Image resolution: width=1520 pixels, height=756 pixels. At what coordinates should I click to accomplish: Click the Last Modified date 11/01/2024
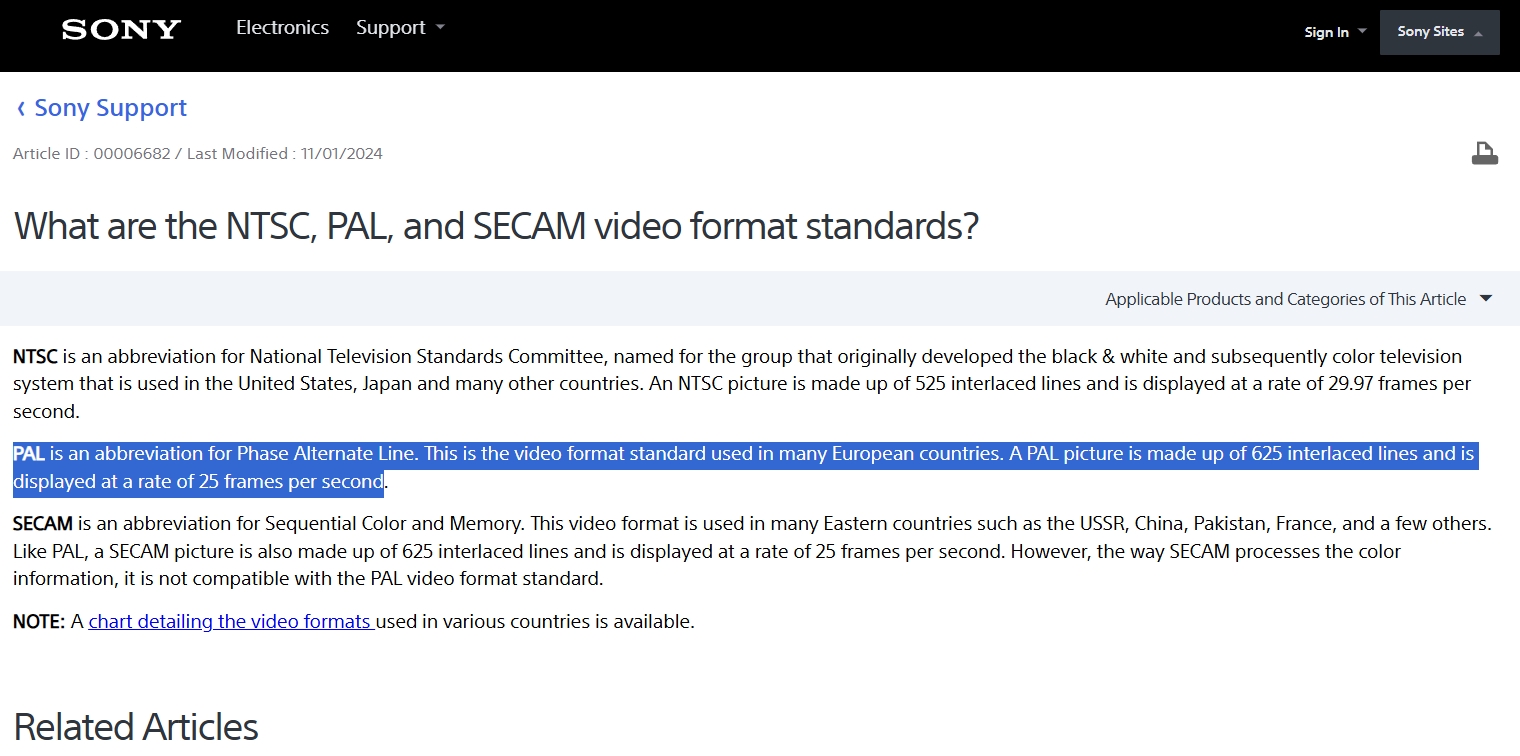341,154
